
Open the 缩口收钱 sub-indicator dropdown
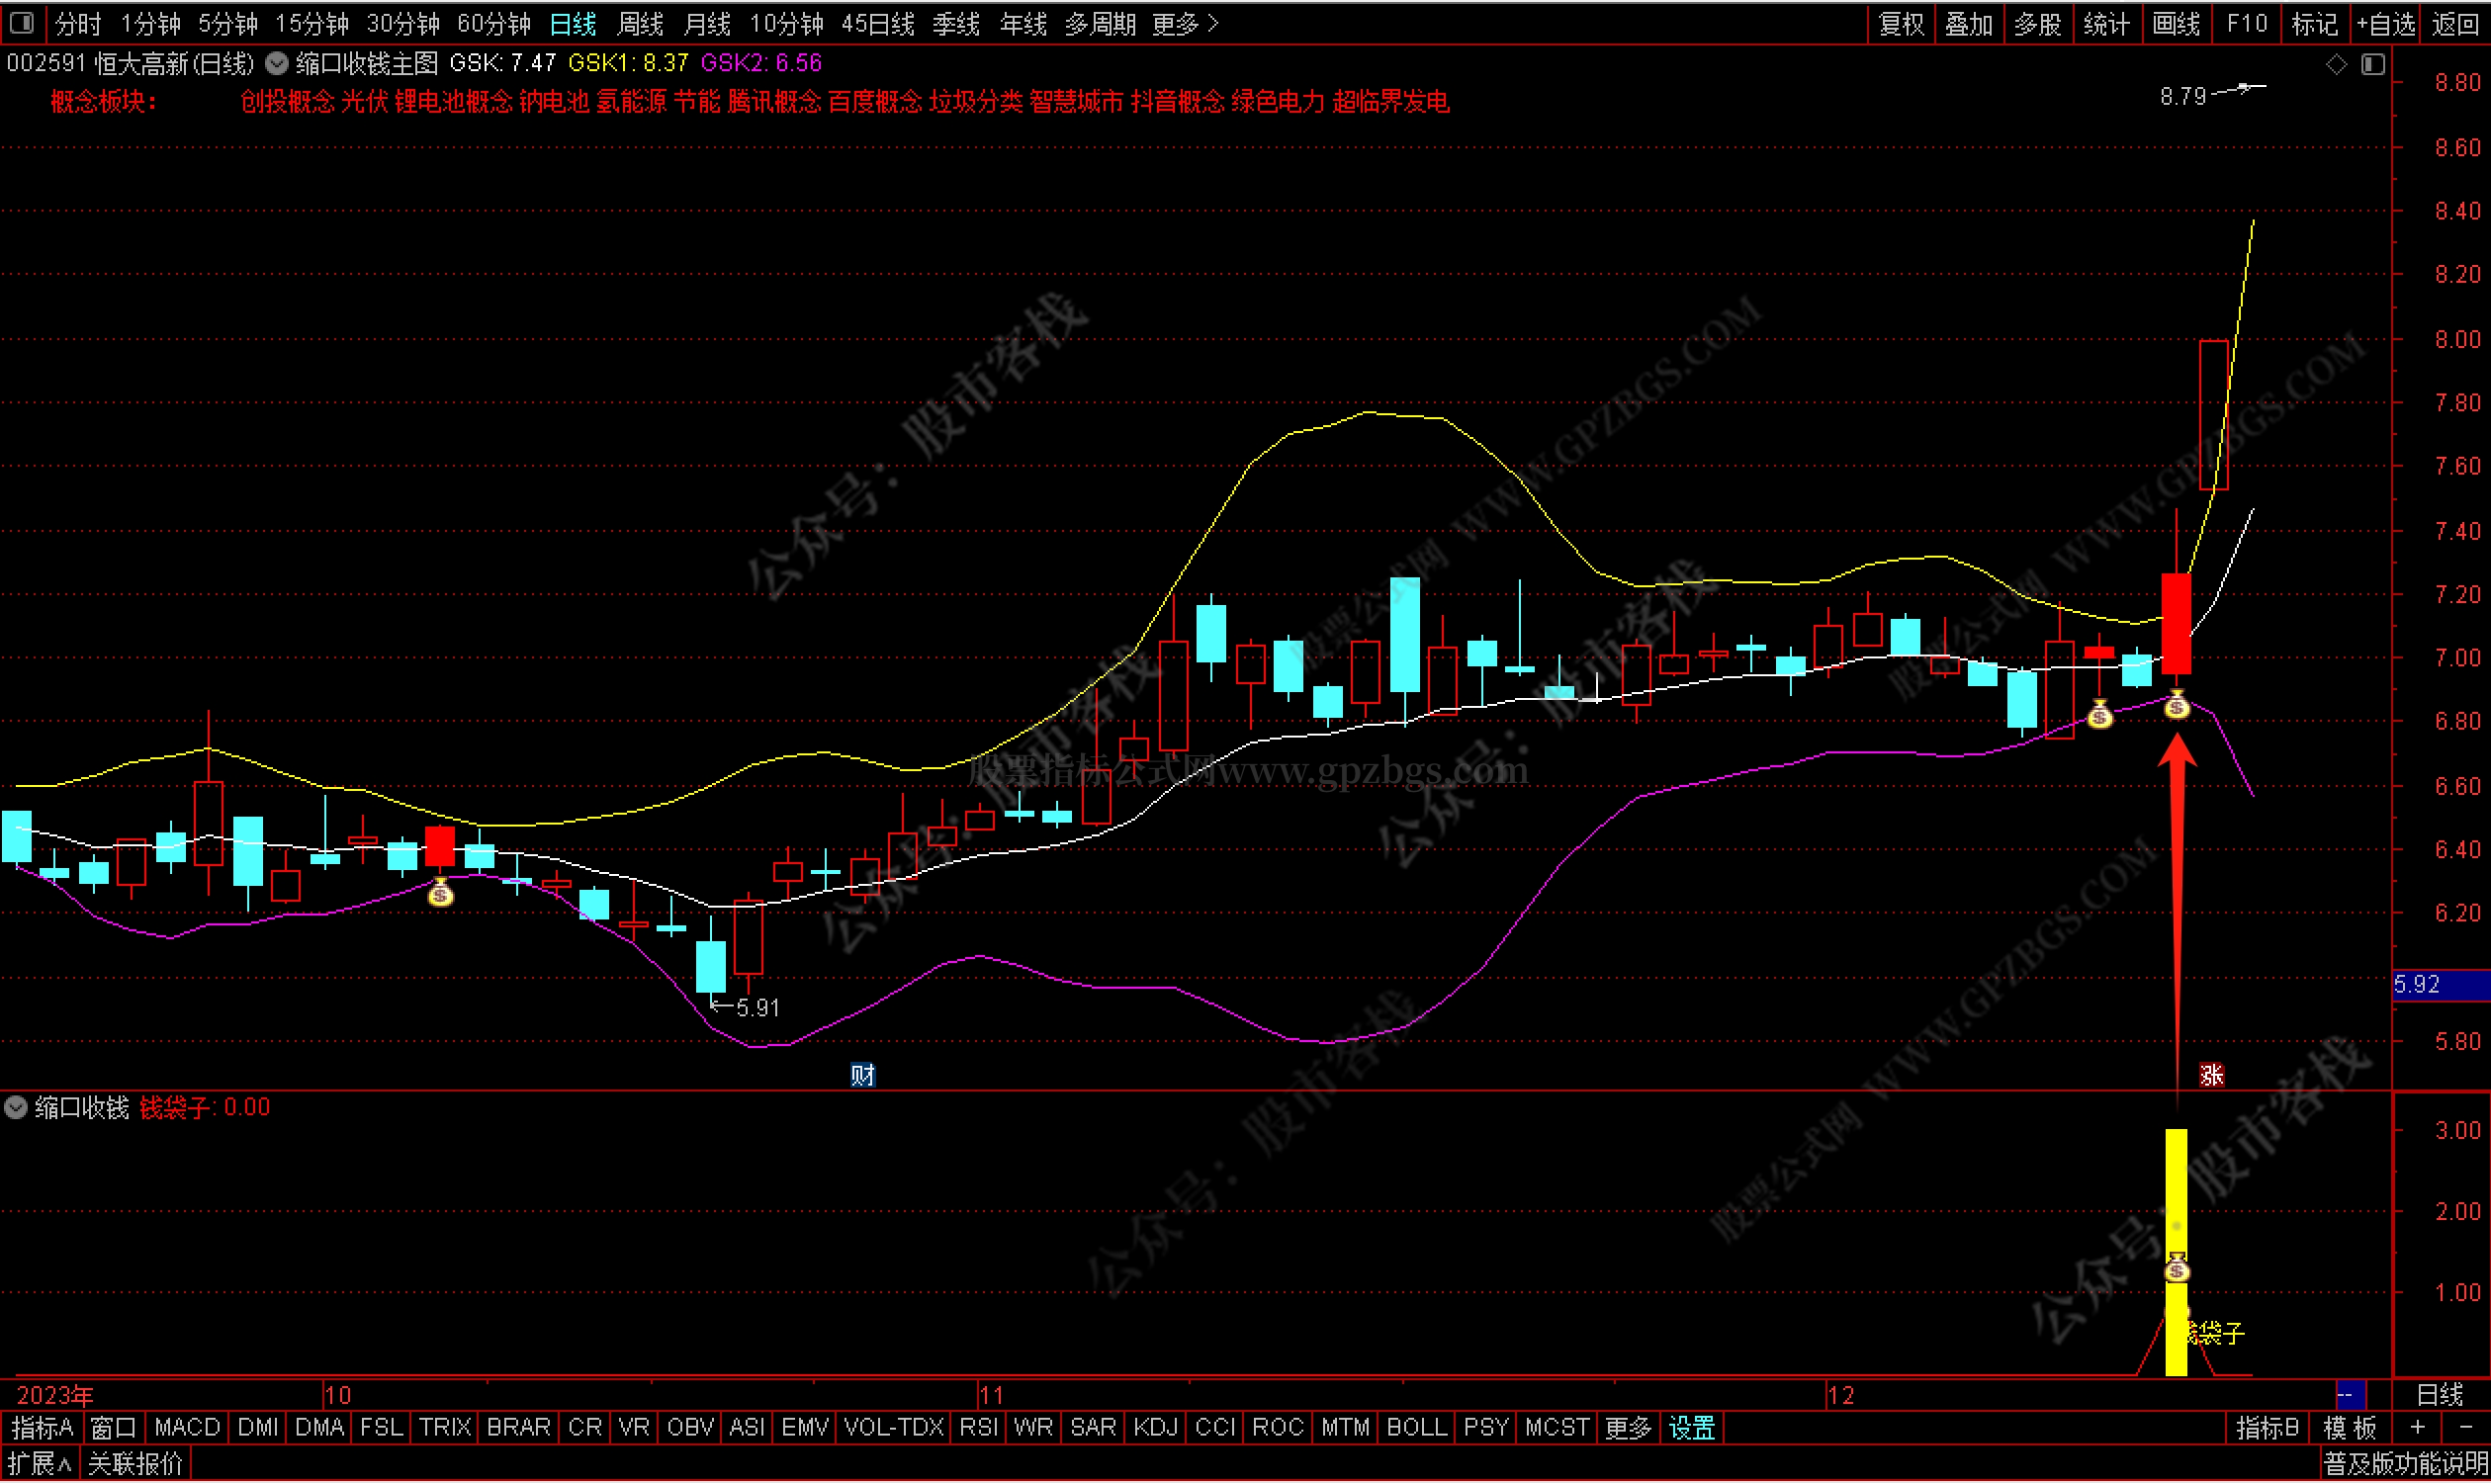[x=16, y=1108]
